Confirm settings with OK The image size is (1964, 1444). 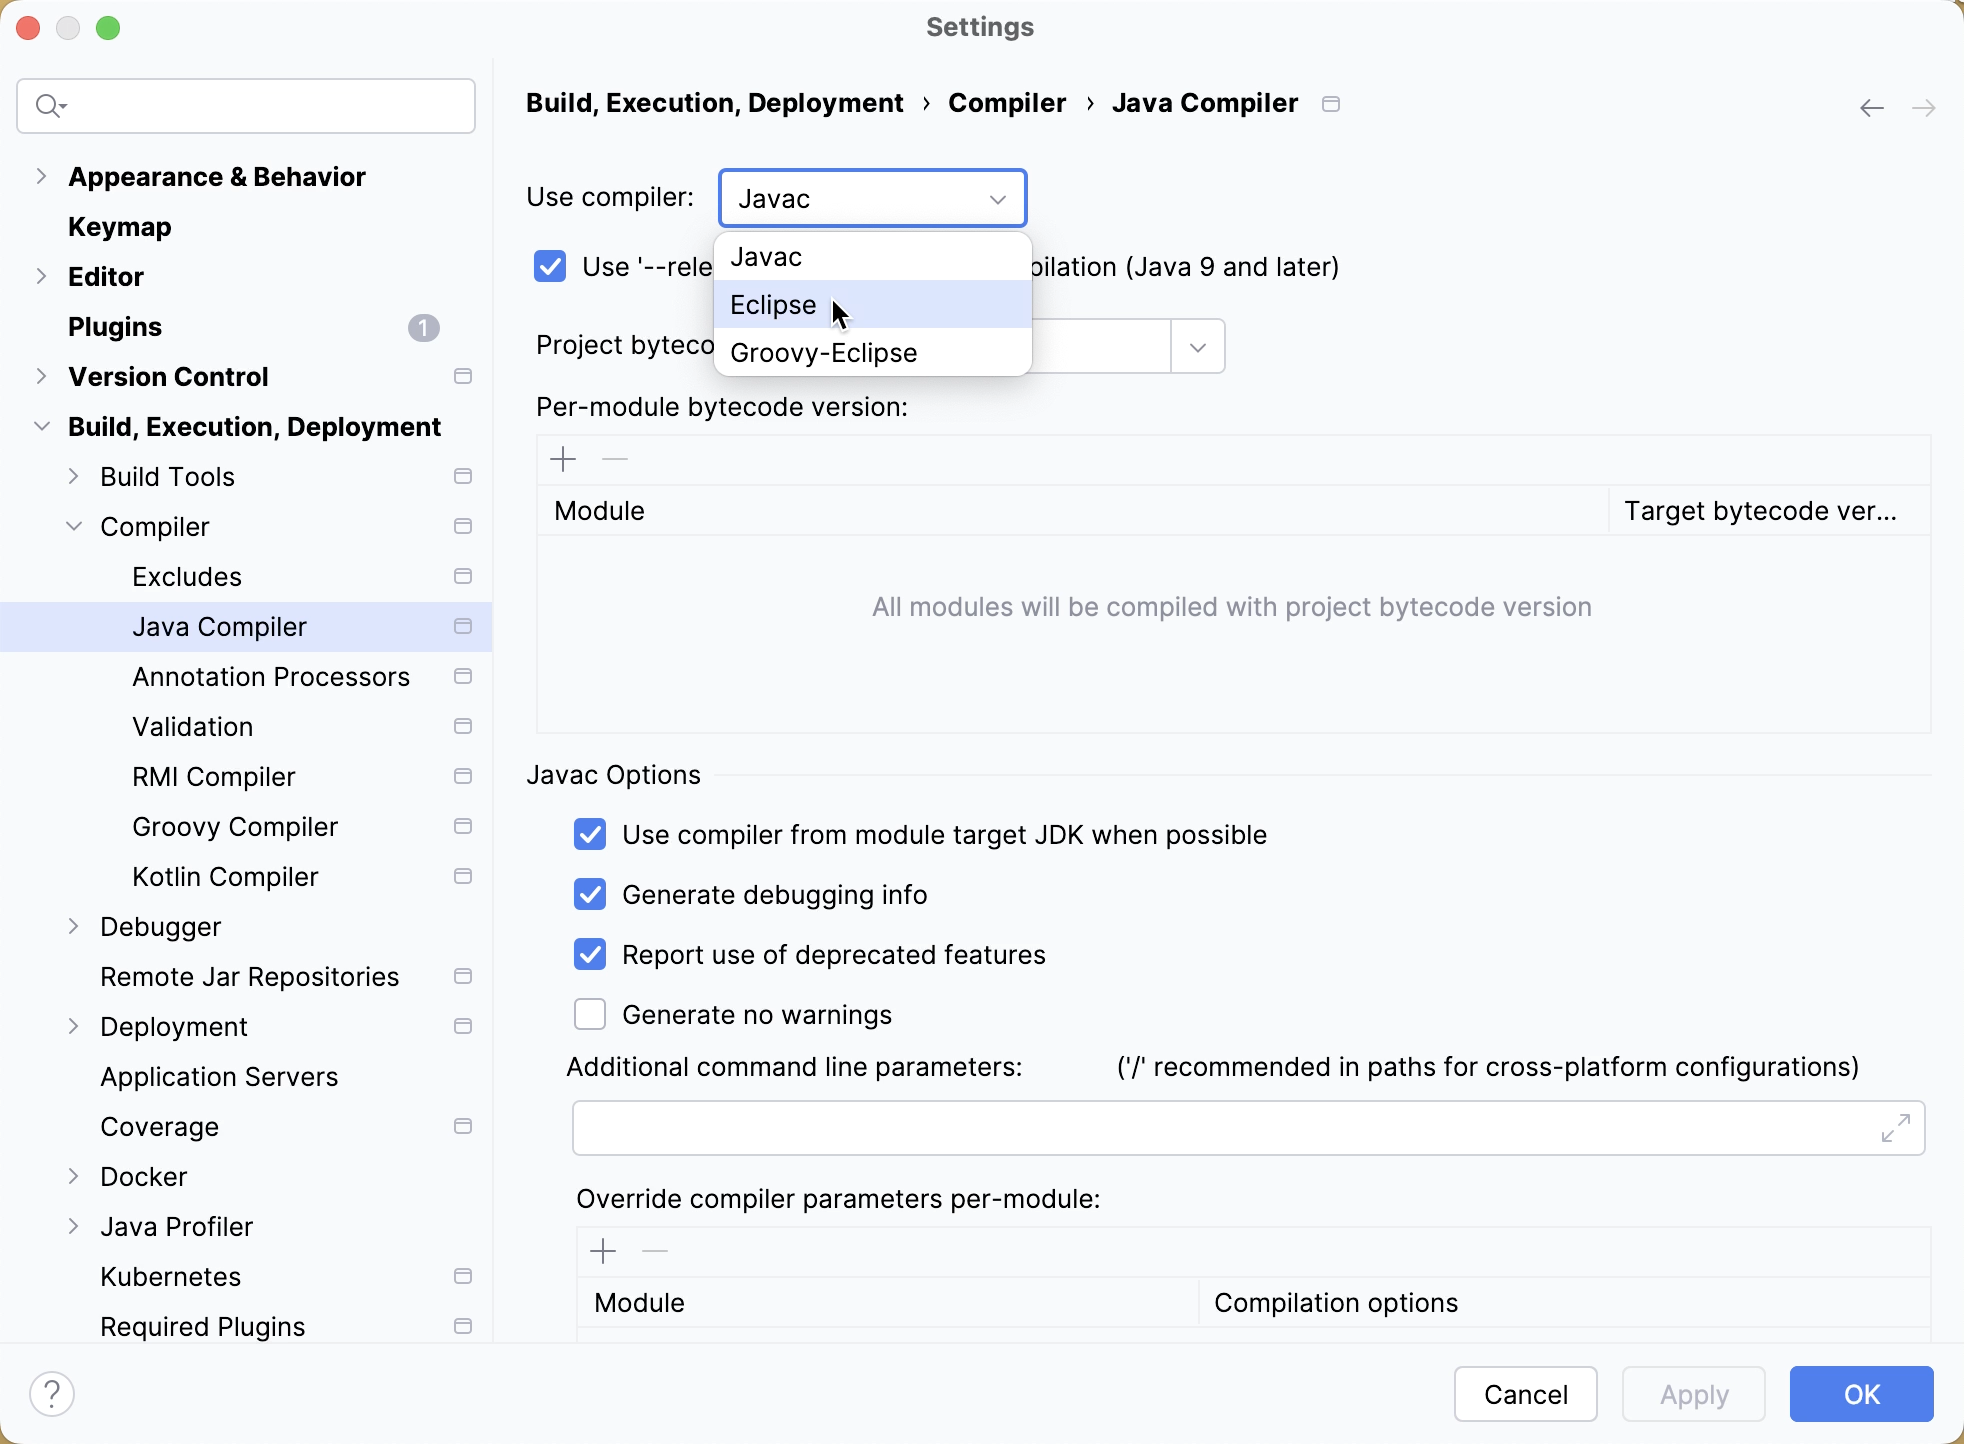(x=1862, y=1394)
